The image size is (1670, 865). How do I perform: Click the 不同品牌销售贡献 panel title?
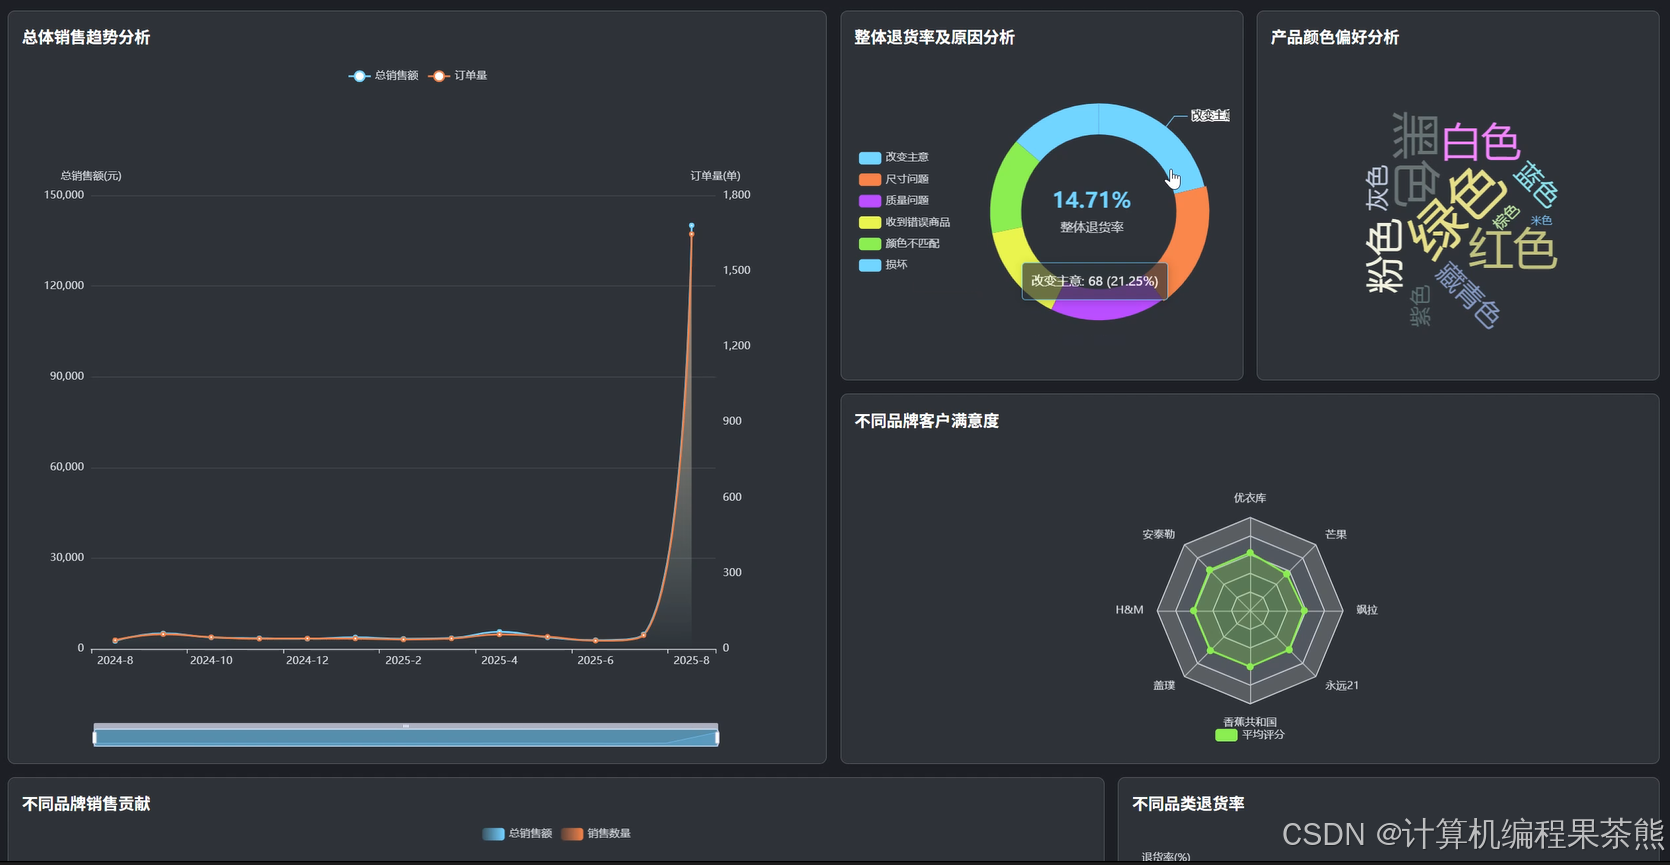tap(86, 804)
